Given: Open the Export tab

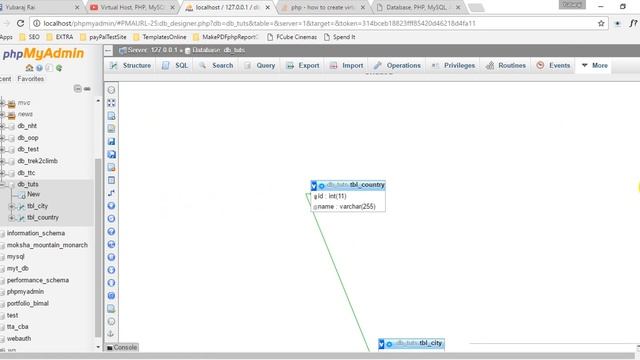Looking at the screenshot, I should click(x=303, y=65).
